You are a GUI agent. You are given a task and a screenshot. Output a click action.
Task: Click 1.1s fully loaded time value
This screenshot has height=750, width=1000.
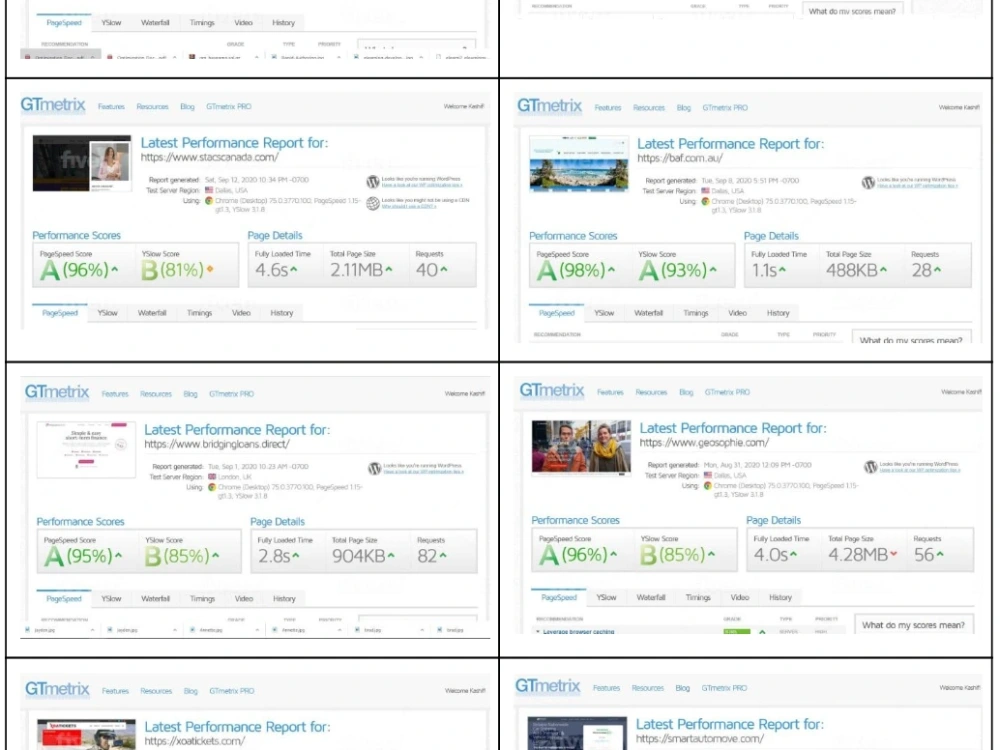coord(764,270)
